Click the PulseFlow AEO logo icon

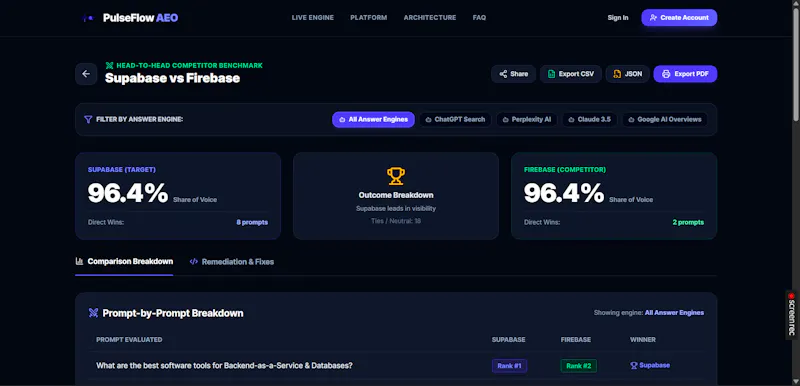[88, 18]
